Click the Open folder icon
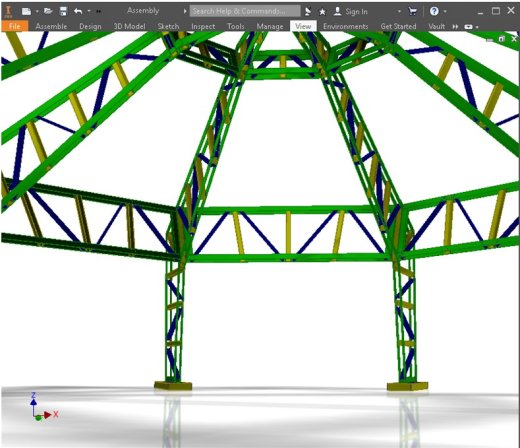This screenshot has height=448, width=520. (x=48, y=11)
